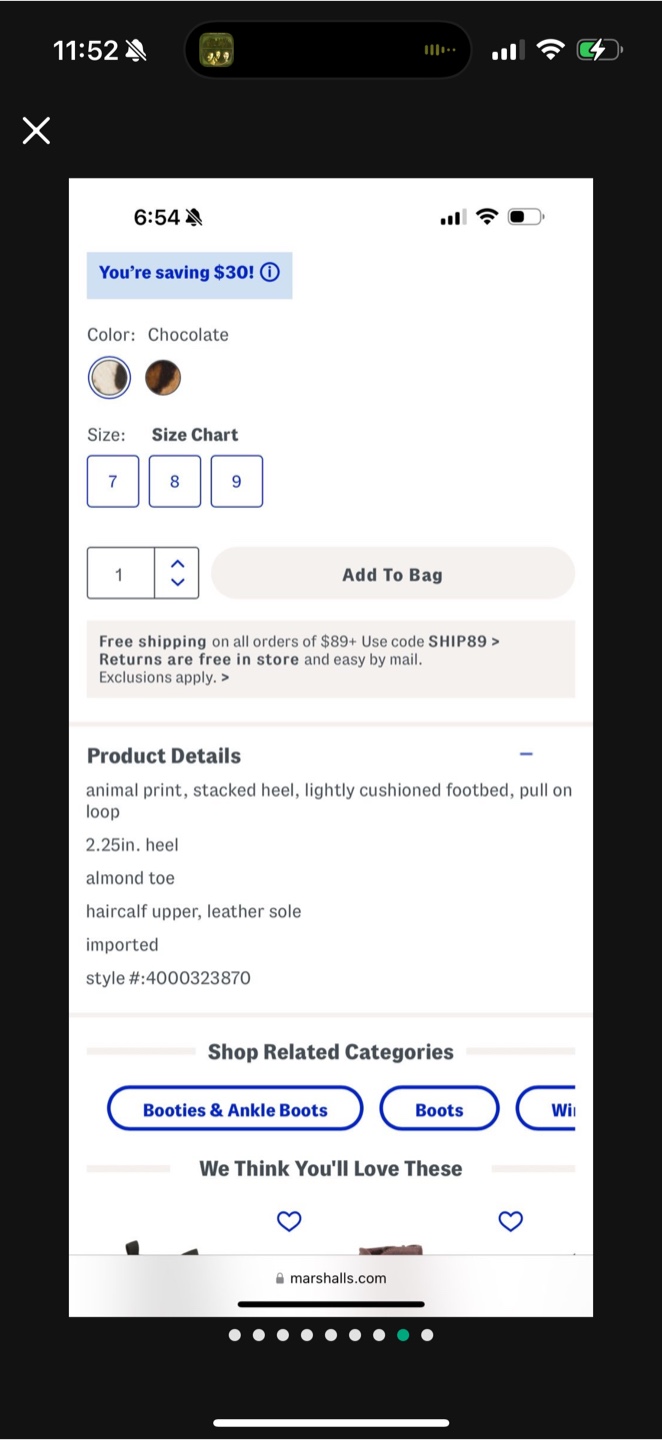Viewport: 662px width, 1440px height.
Task: Choose size 8
Action: coord(175,481)
